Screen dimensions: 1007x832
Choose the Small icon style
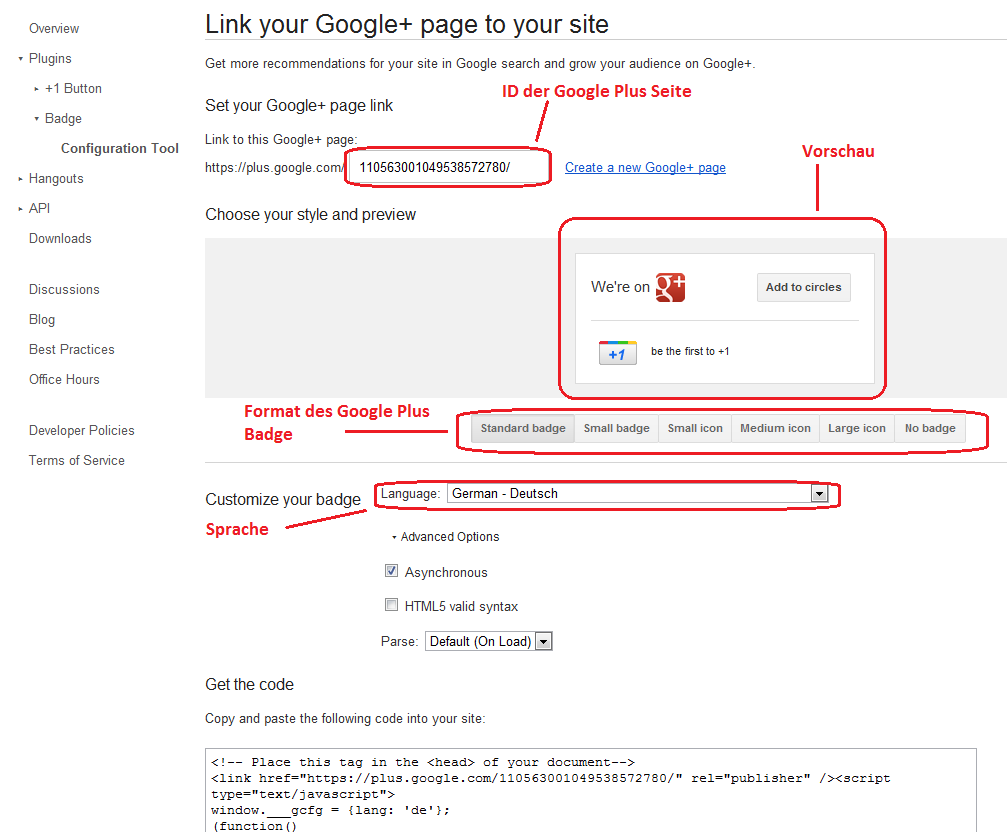tap(695, 428)
